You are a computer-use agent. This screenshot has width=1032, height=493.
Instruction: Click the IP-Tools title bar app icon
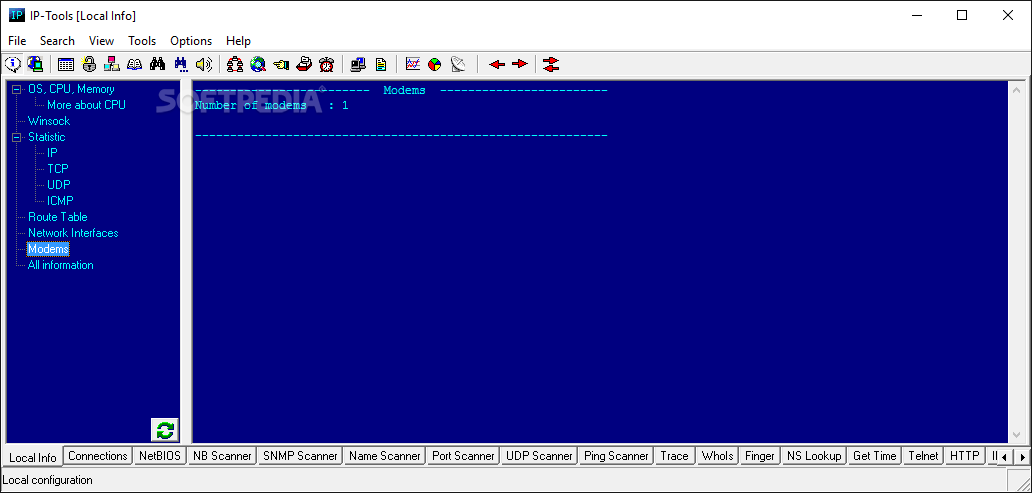(x=16, y=15)
